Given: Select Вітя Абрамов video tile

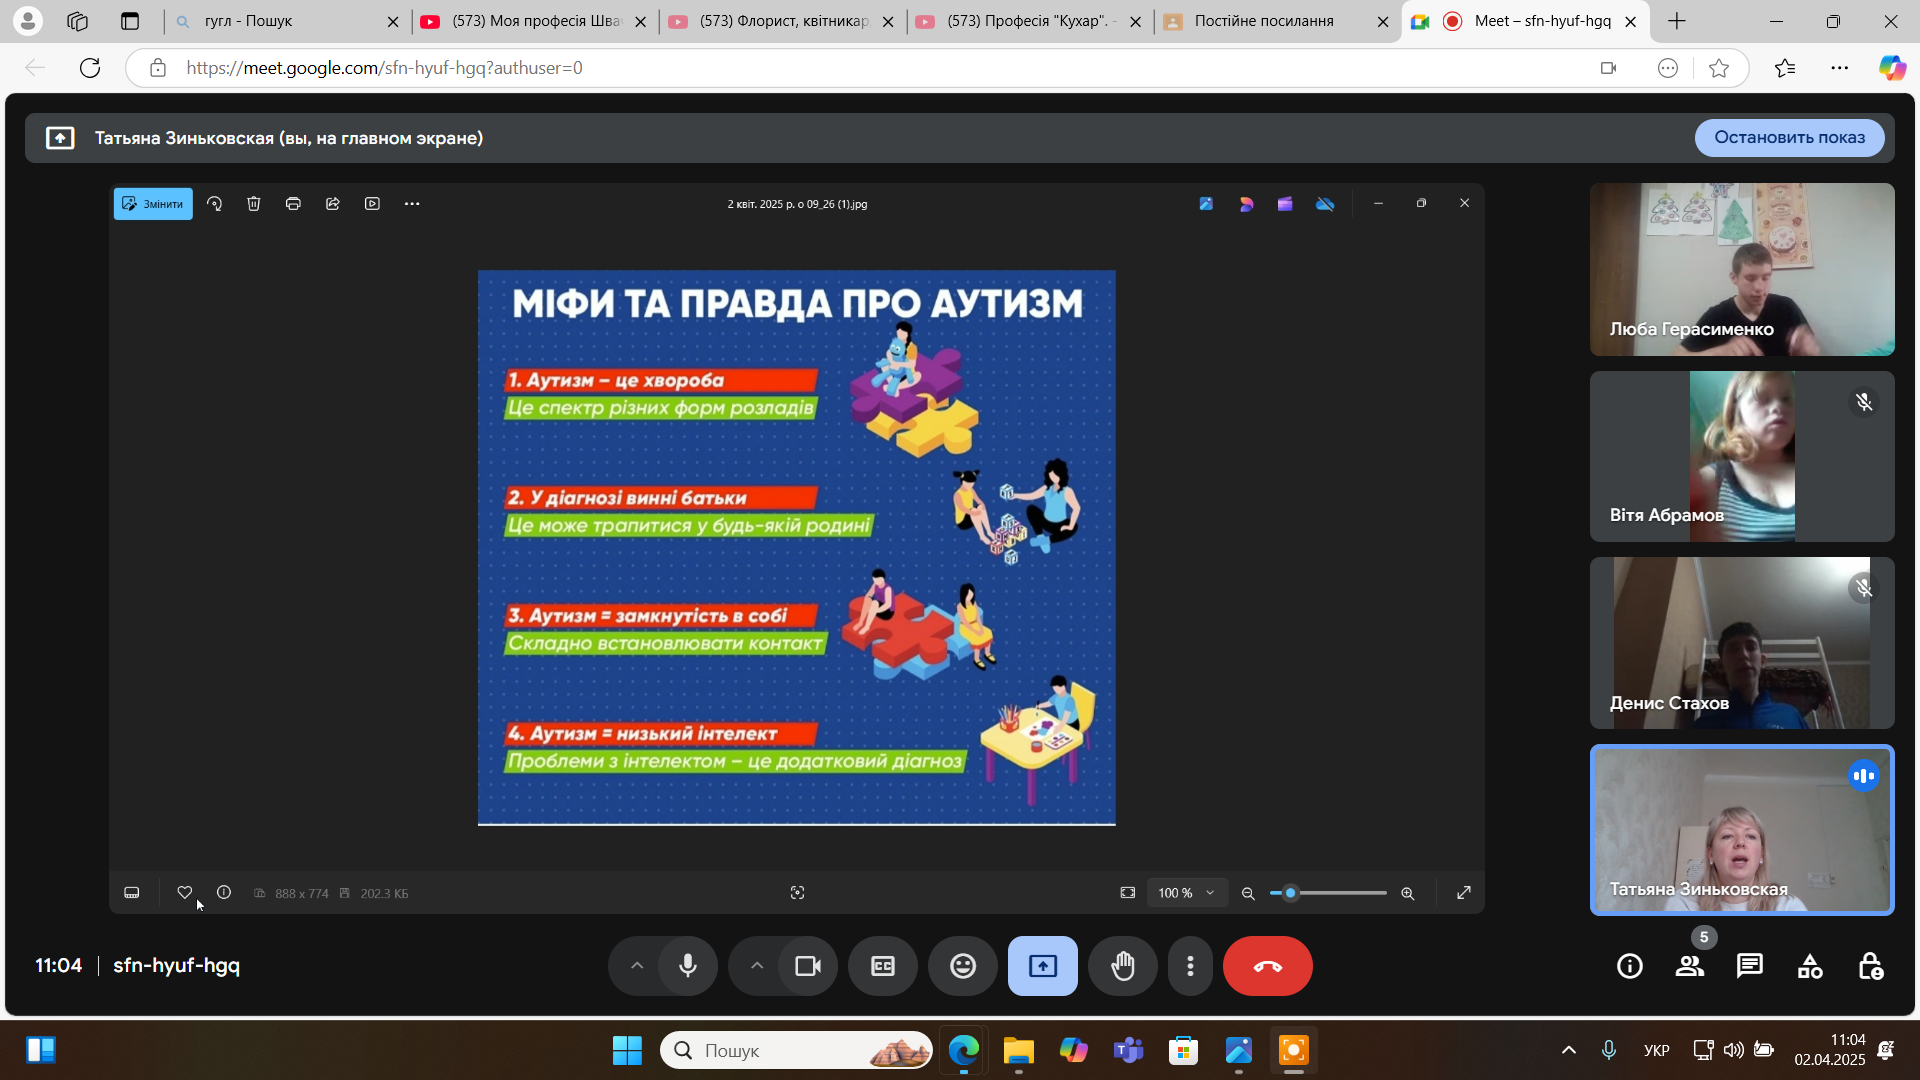Looking at the screenshot, I should (x=1742, y=456).
